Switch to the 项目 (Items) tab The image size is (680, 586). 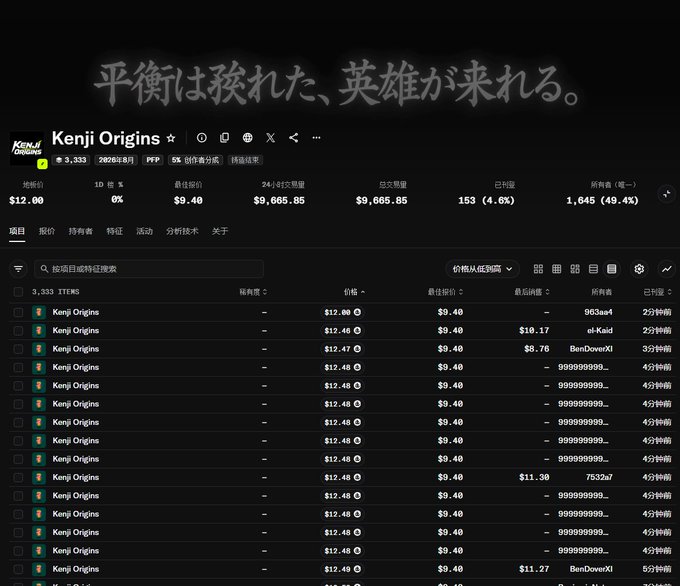tap(17, 231)
